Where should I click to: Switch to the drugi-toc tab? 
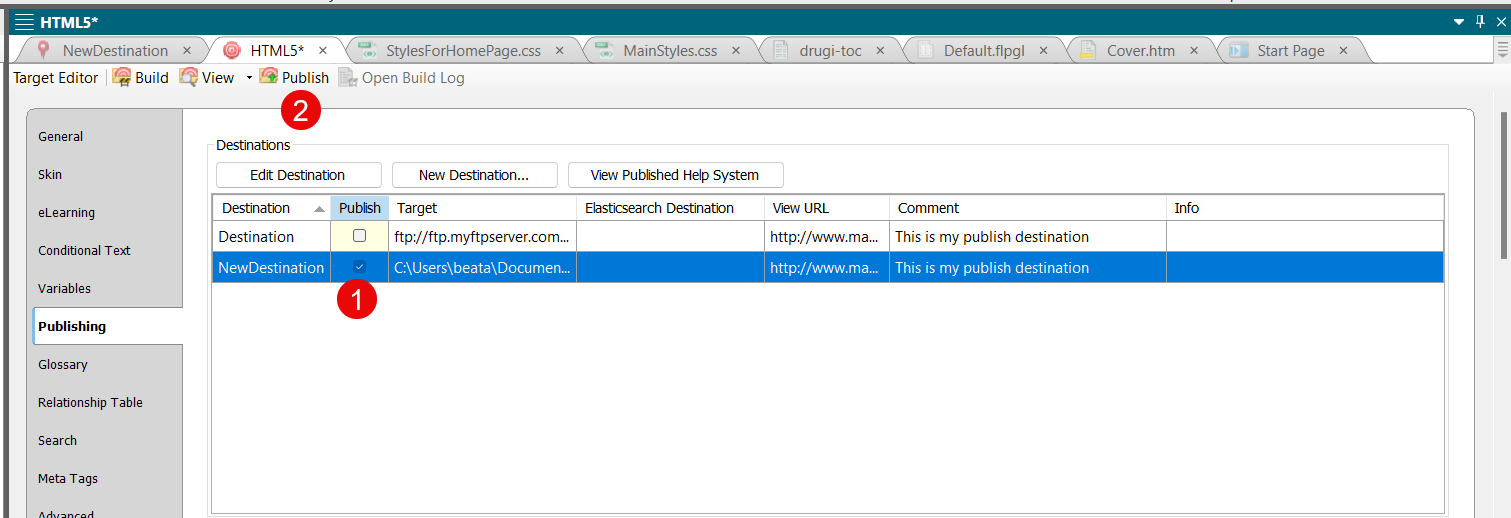click(830, 50)
